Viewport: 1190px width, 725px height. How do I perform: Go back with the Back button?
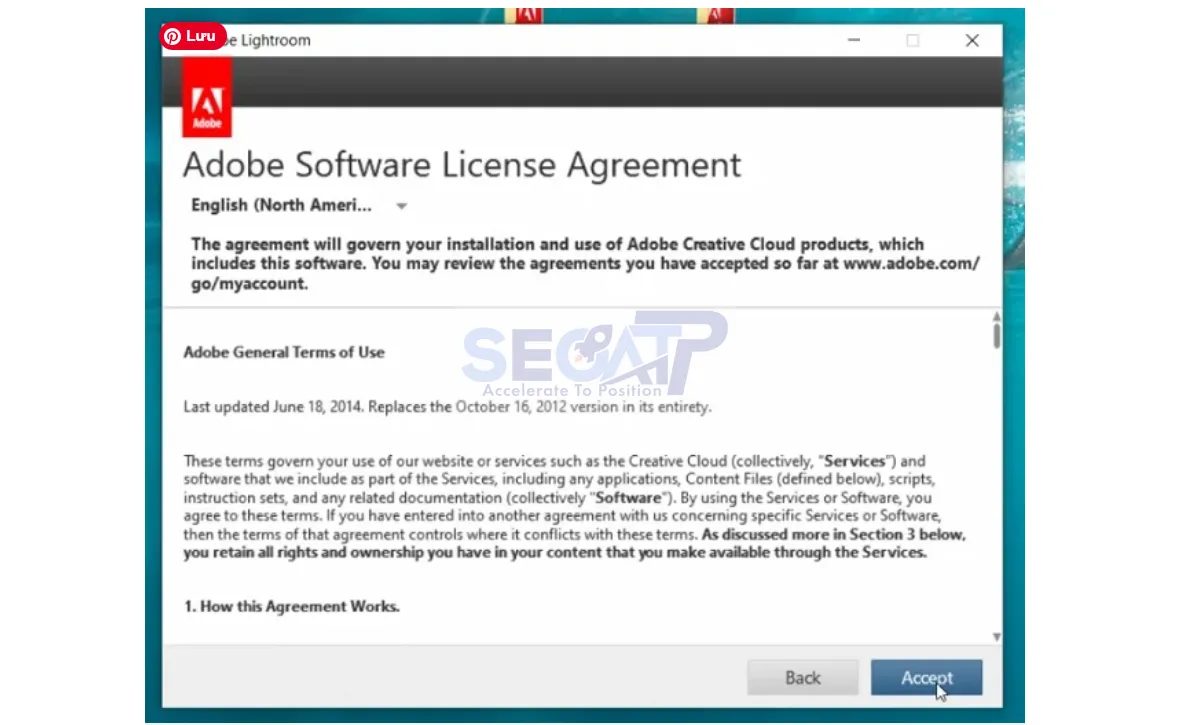pos(802,678)
